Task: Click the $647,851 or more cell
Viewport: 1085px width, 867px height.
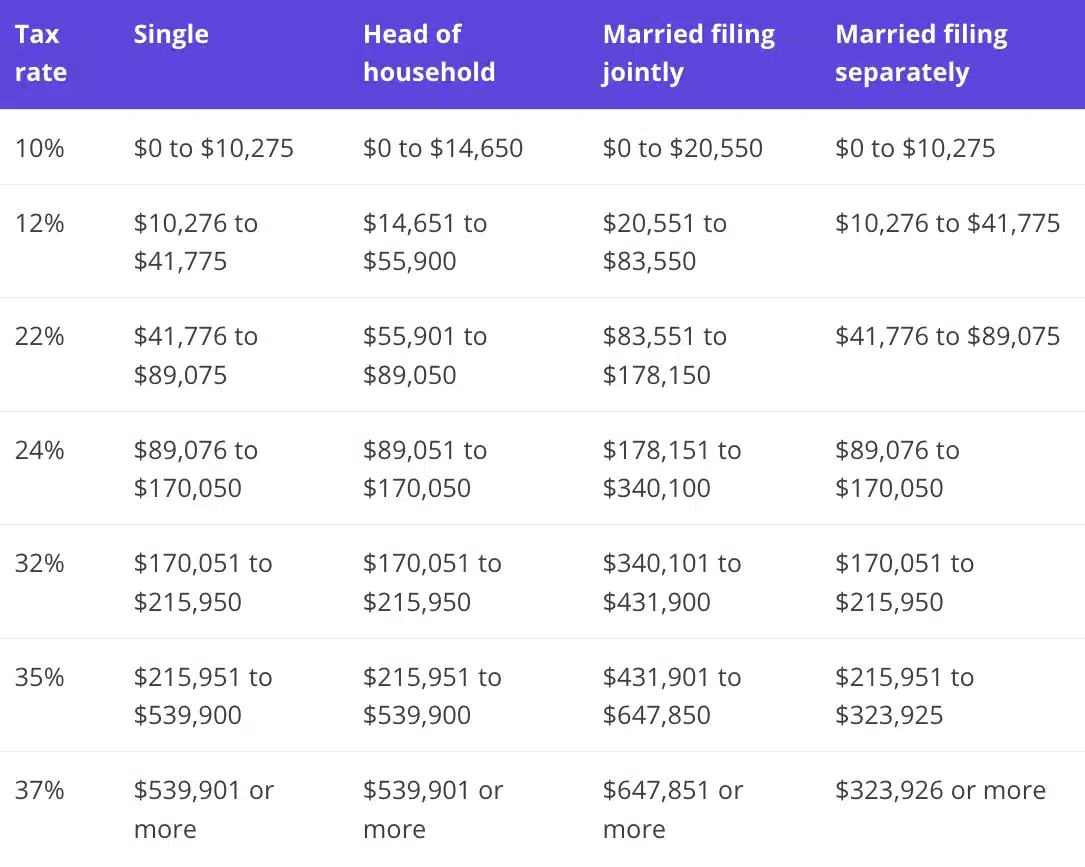Action: click(673, 810)
